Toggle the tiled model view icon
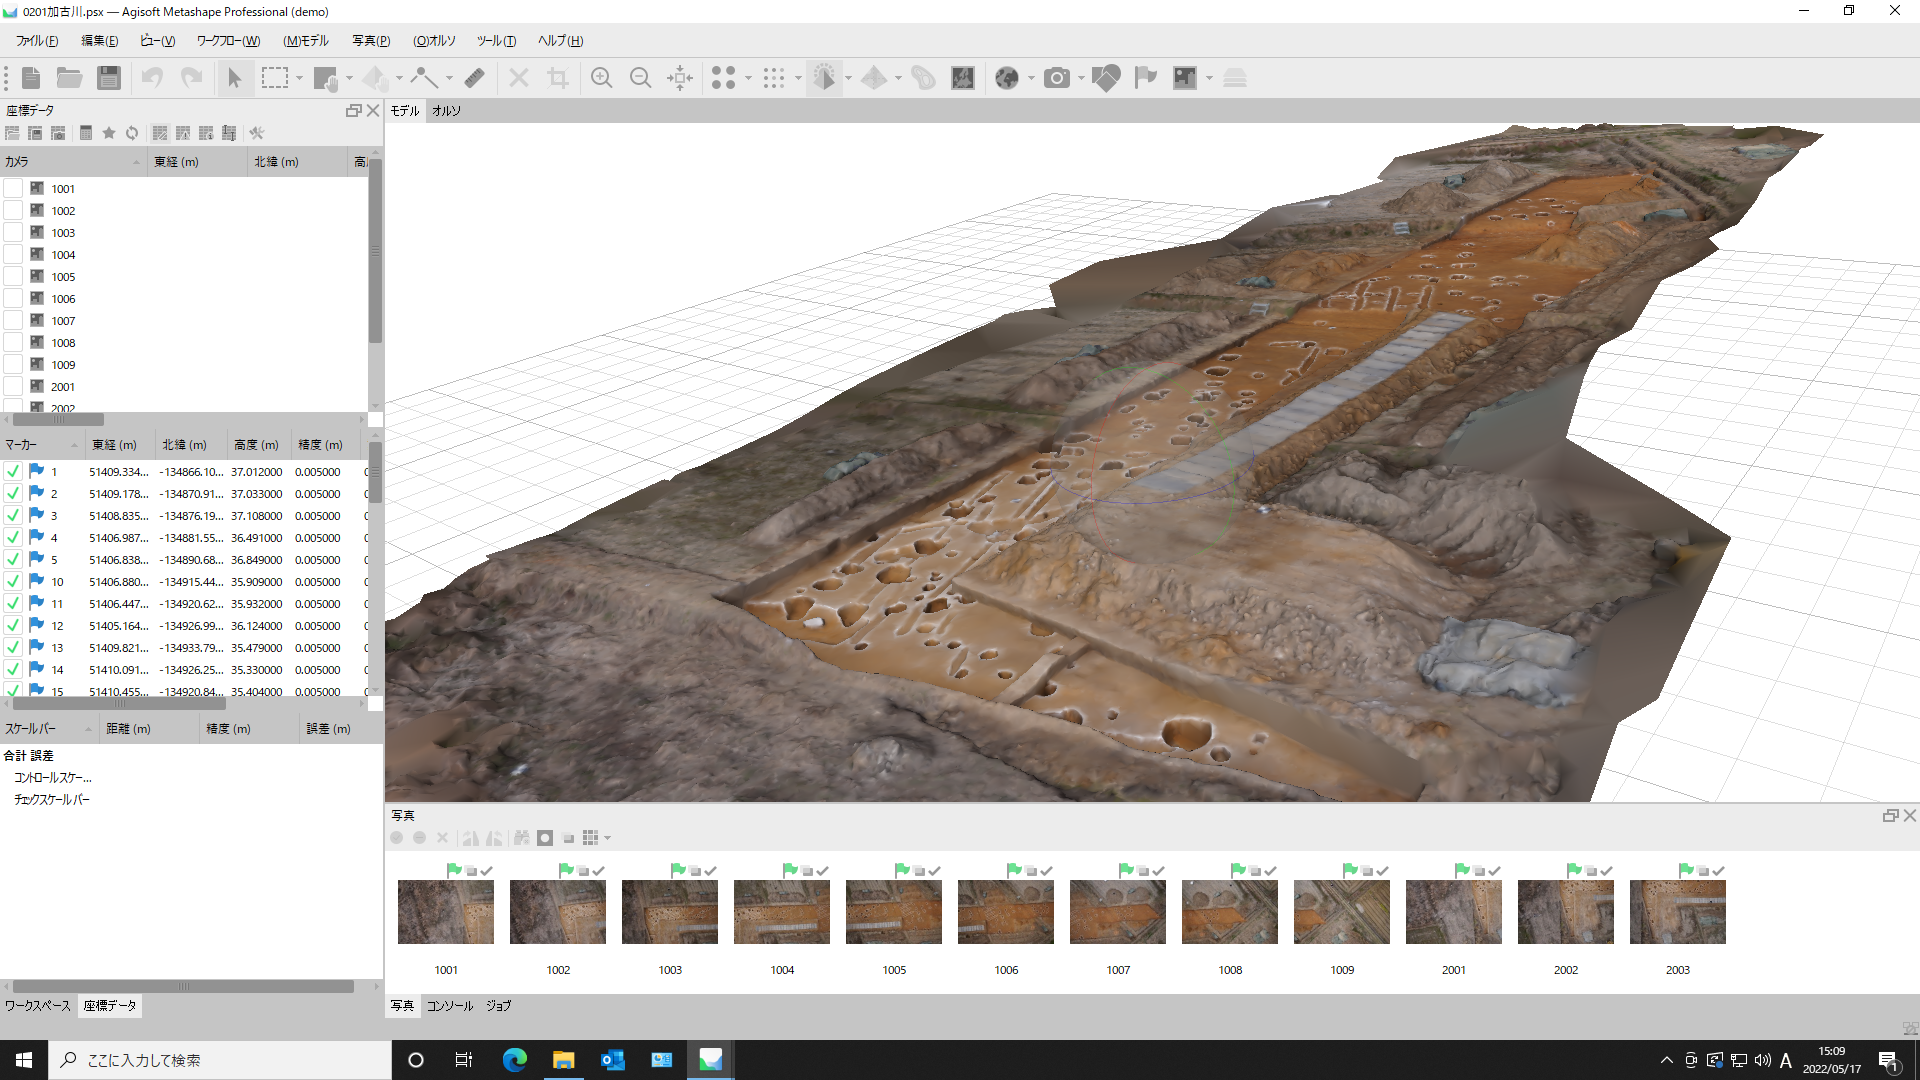Viewport: 1920px width, 1080px height. [874, 78]
